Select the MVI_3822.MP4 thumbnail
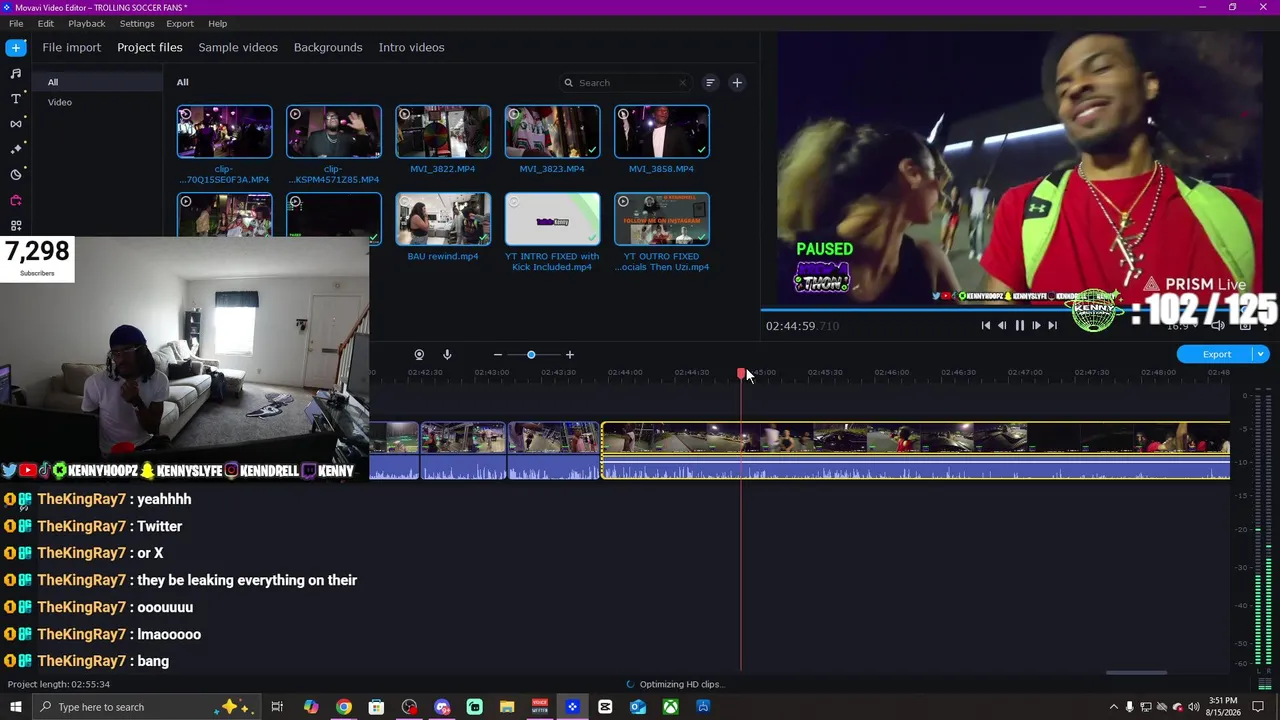The height and width of the screenshot is (720, 1280). pyautogui.click(x=443, y=132)
